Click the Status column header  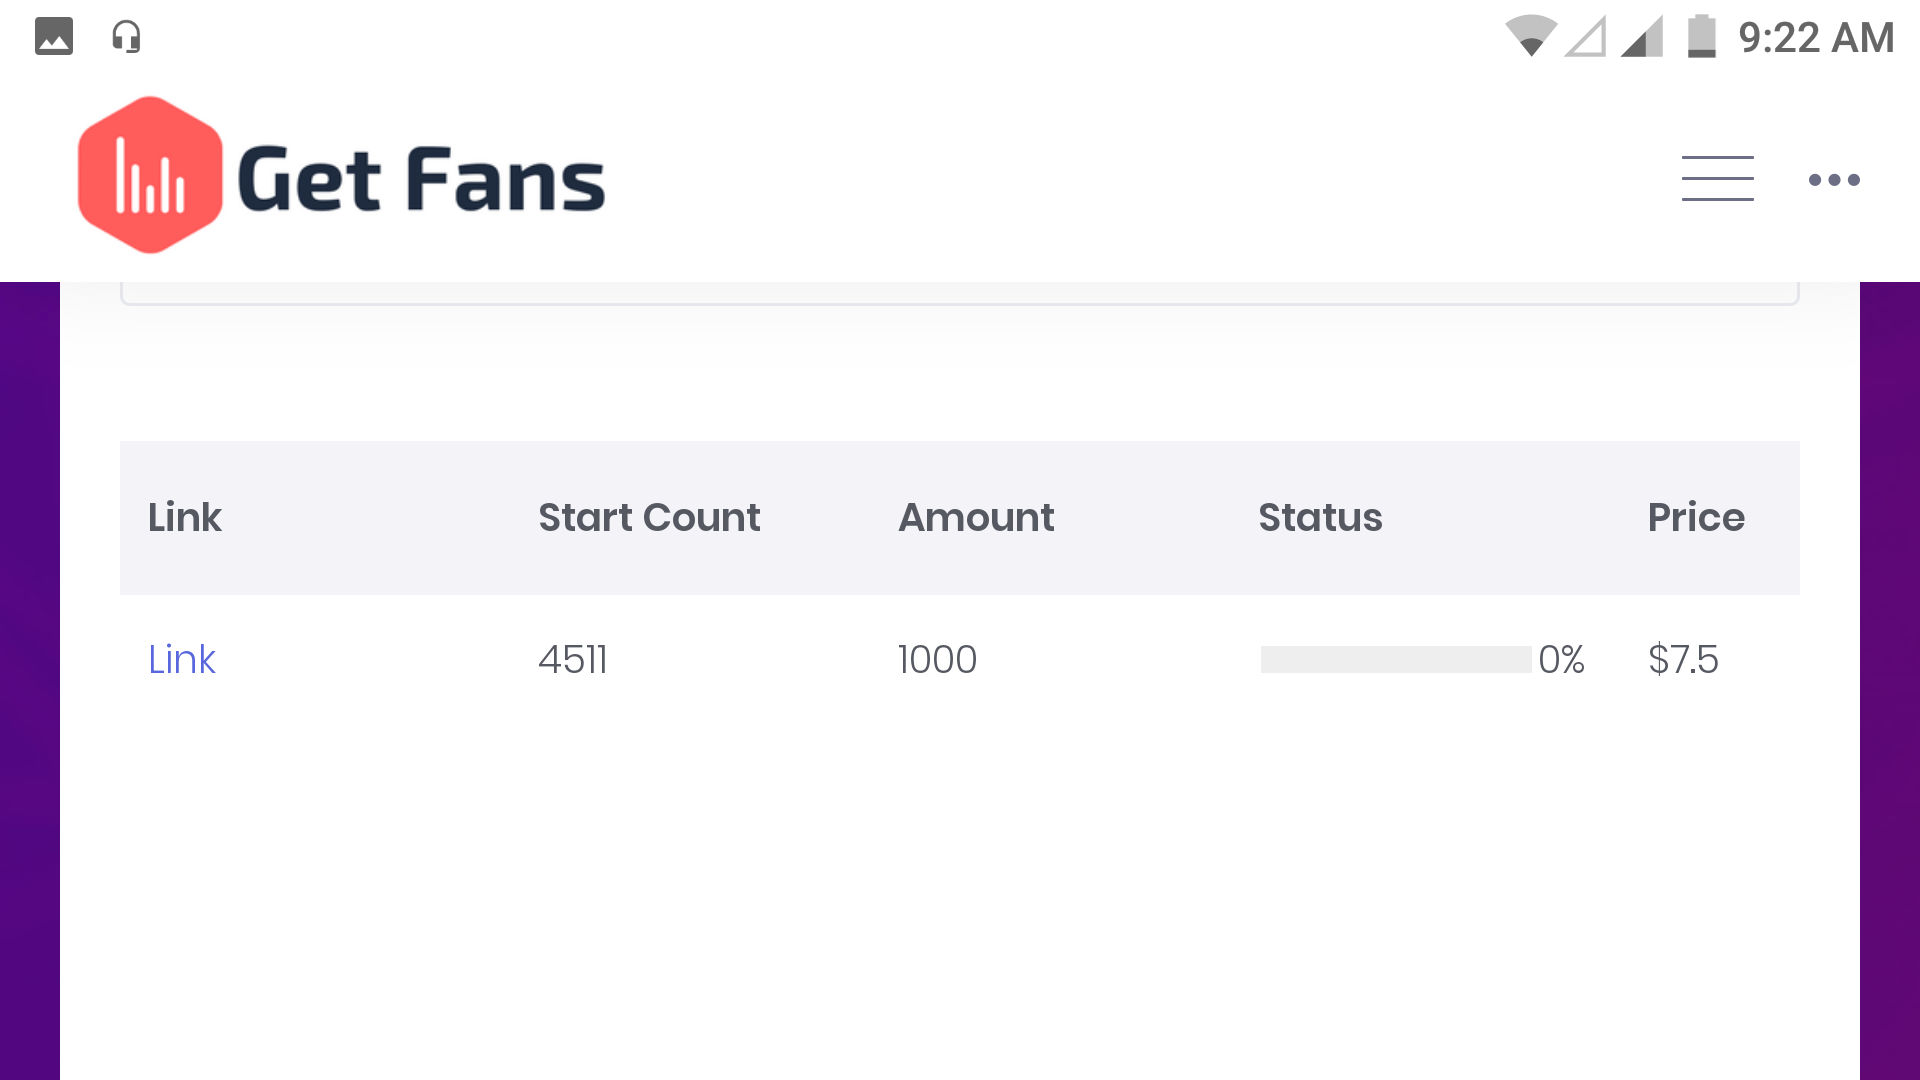(1320, 518)
